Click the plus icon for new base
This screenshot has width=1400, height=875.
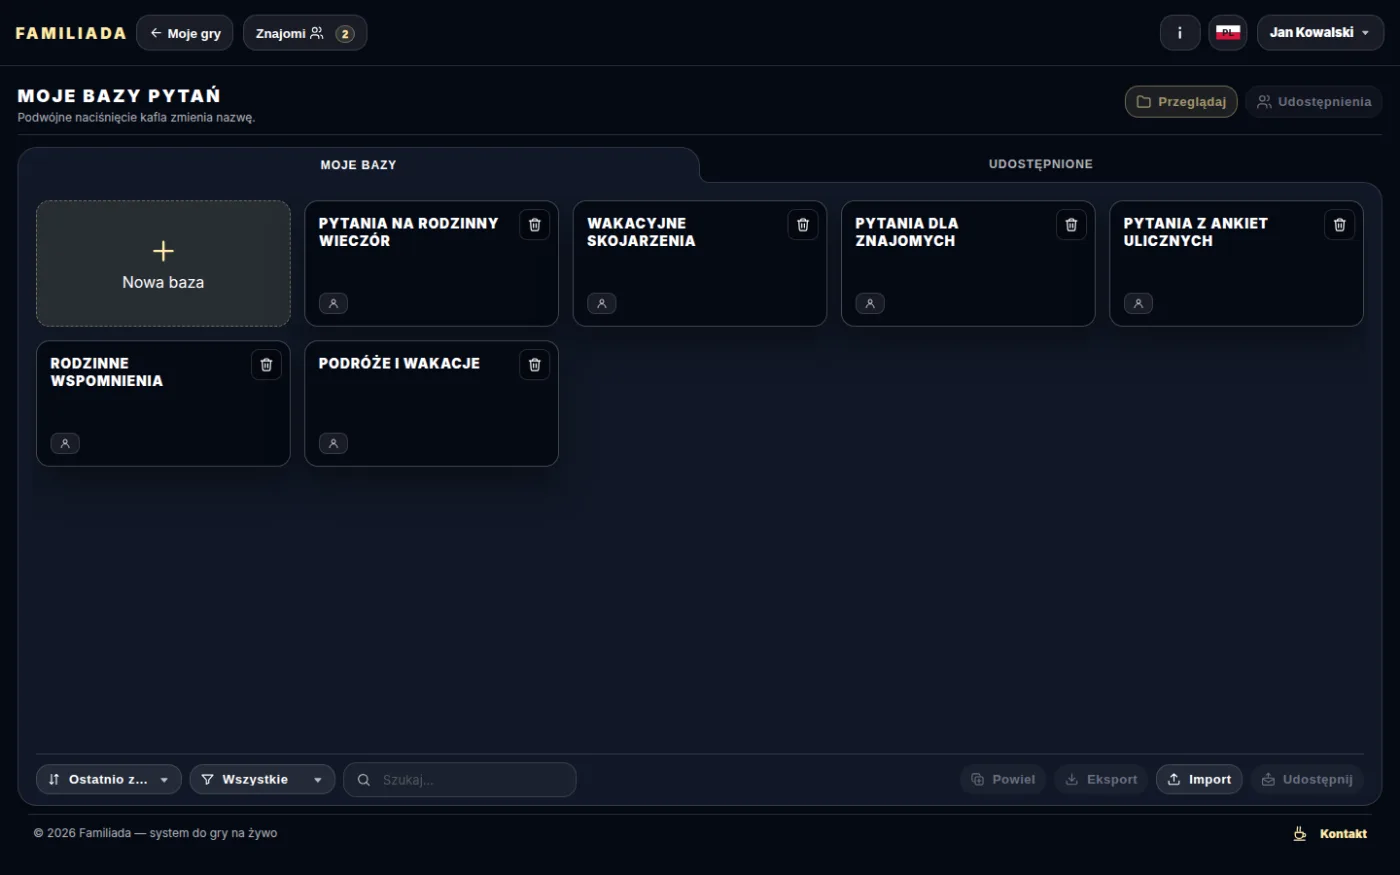pos(163,251)
